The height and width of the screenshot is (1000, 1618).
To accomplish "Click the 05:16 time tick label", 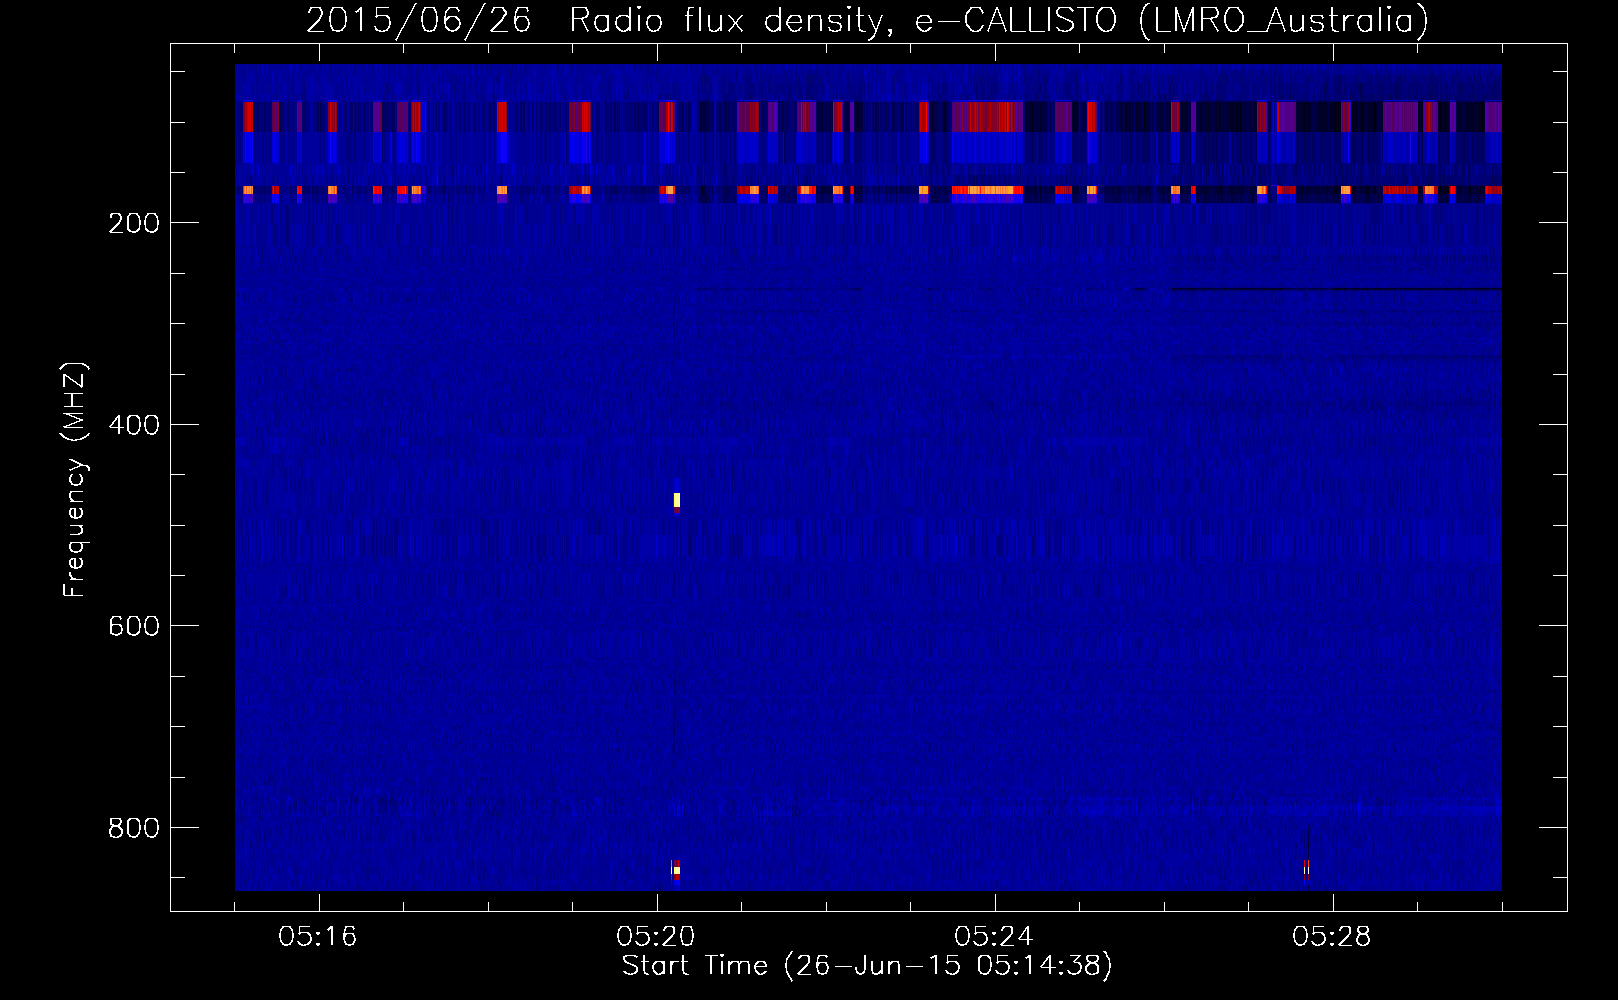I will [318, 937].
